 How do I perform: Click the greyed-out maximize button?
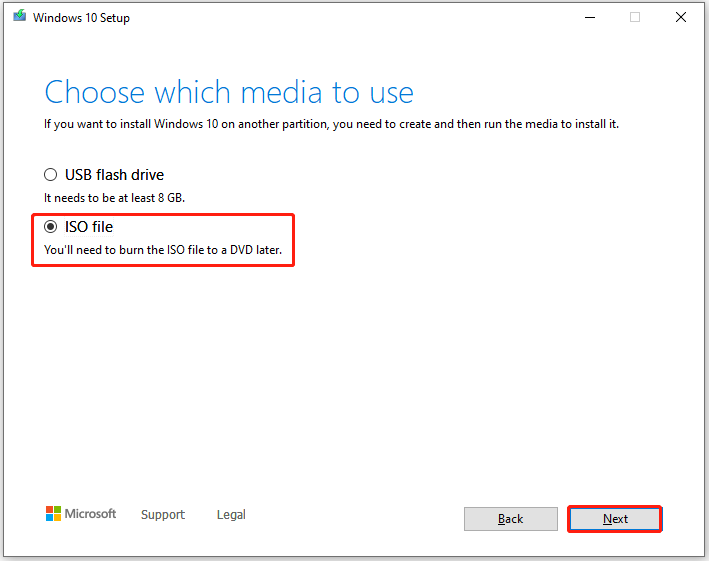pos(634,17)
